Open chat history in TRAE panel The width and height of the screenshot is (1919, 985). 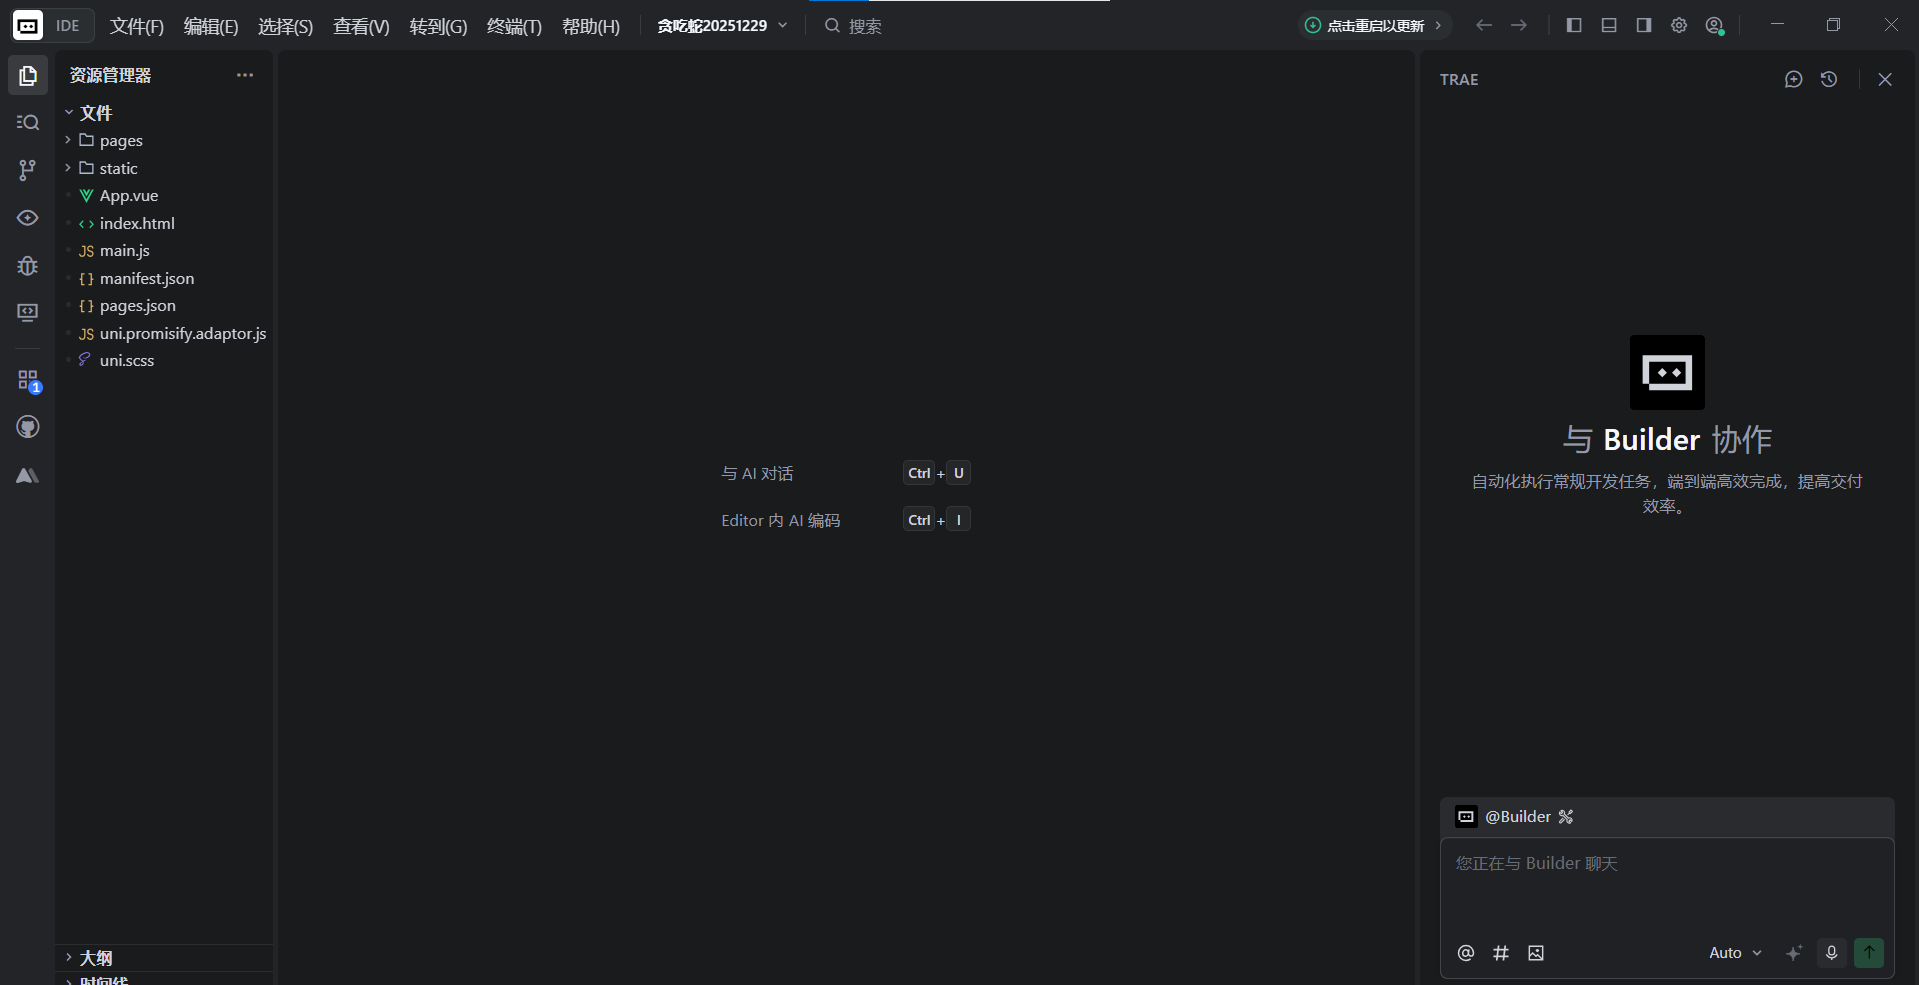tap(1829, 79)
